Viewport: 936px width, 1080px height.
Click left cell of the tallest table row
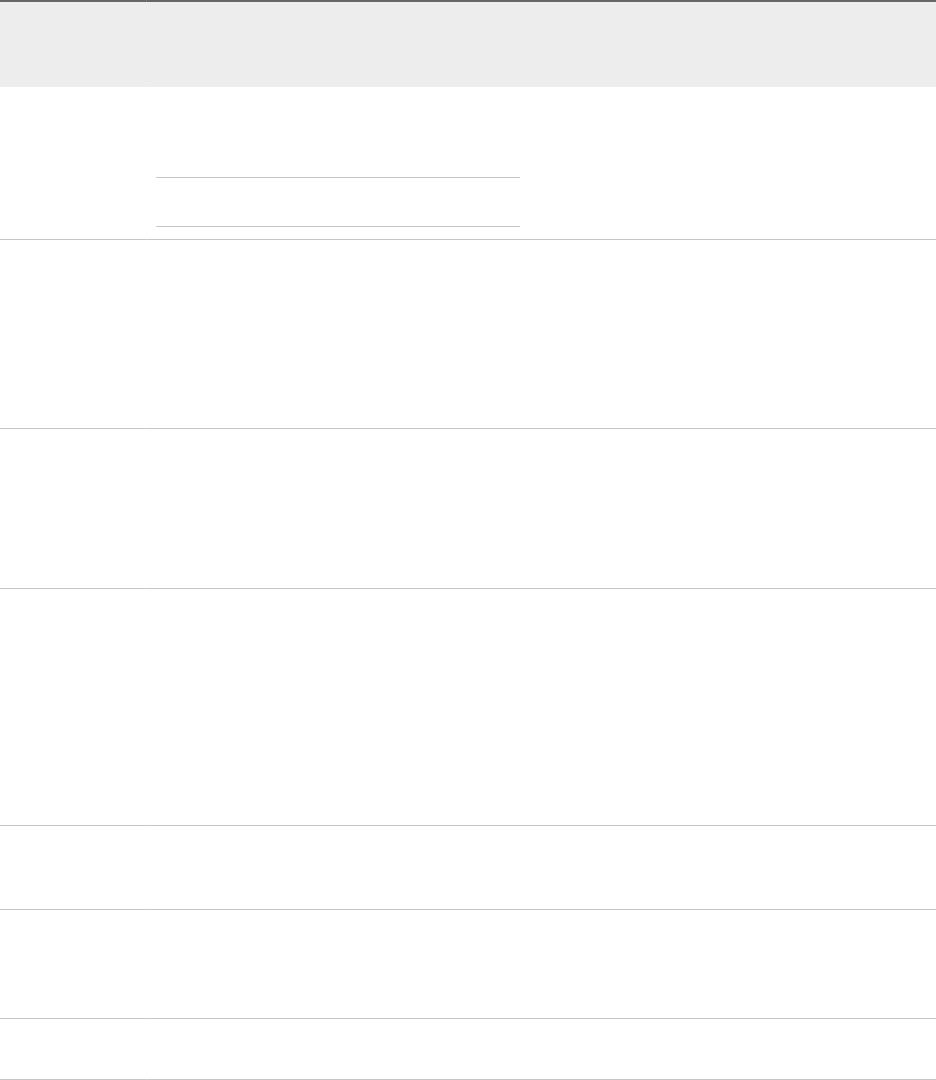pos(73,706)
